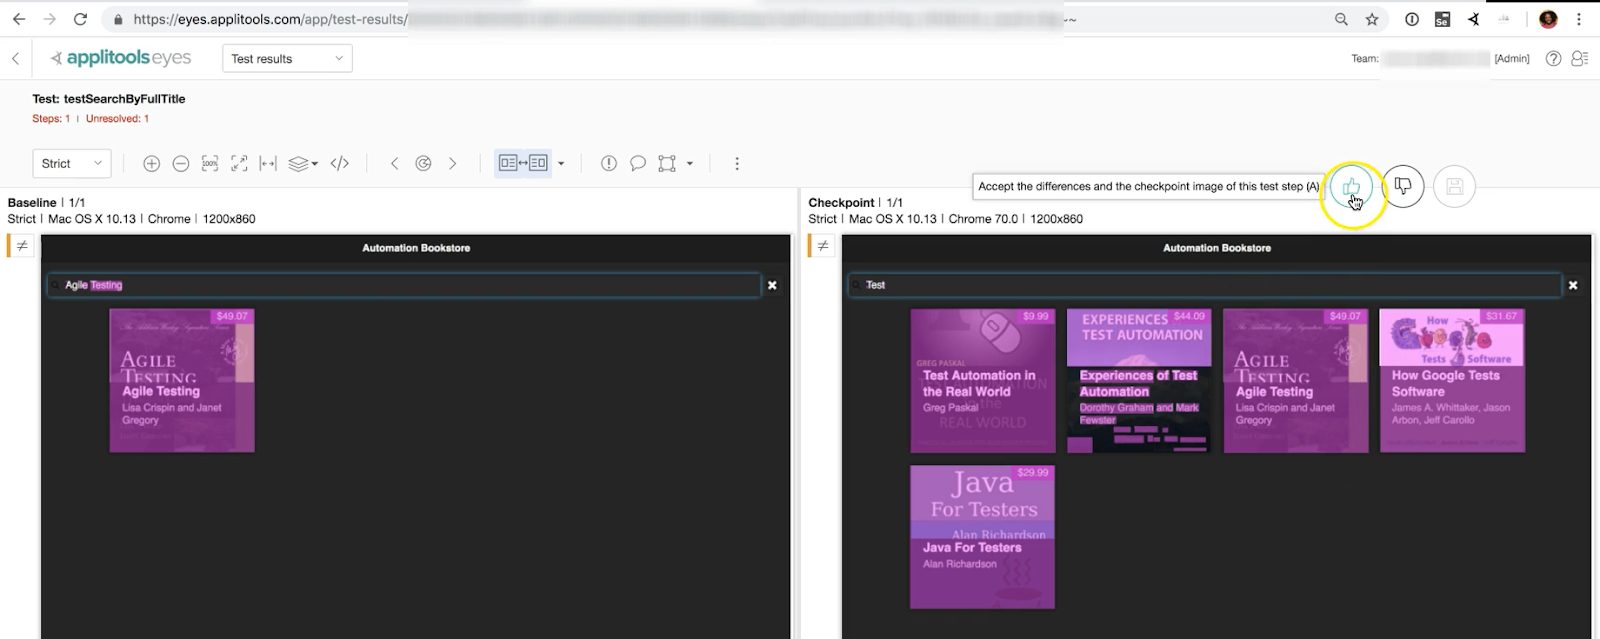Go to the next step with the right arrow
Screen dimensions: 1600x639
(453, 164)
